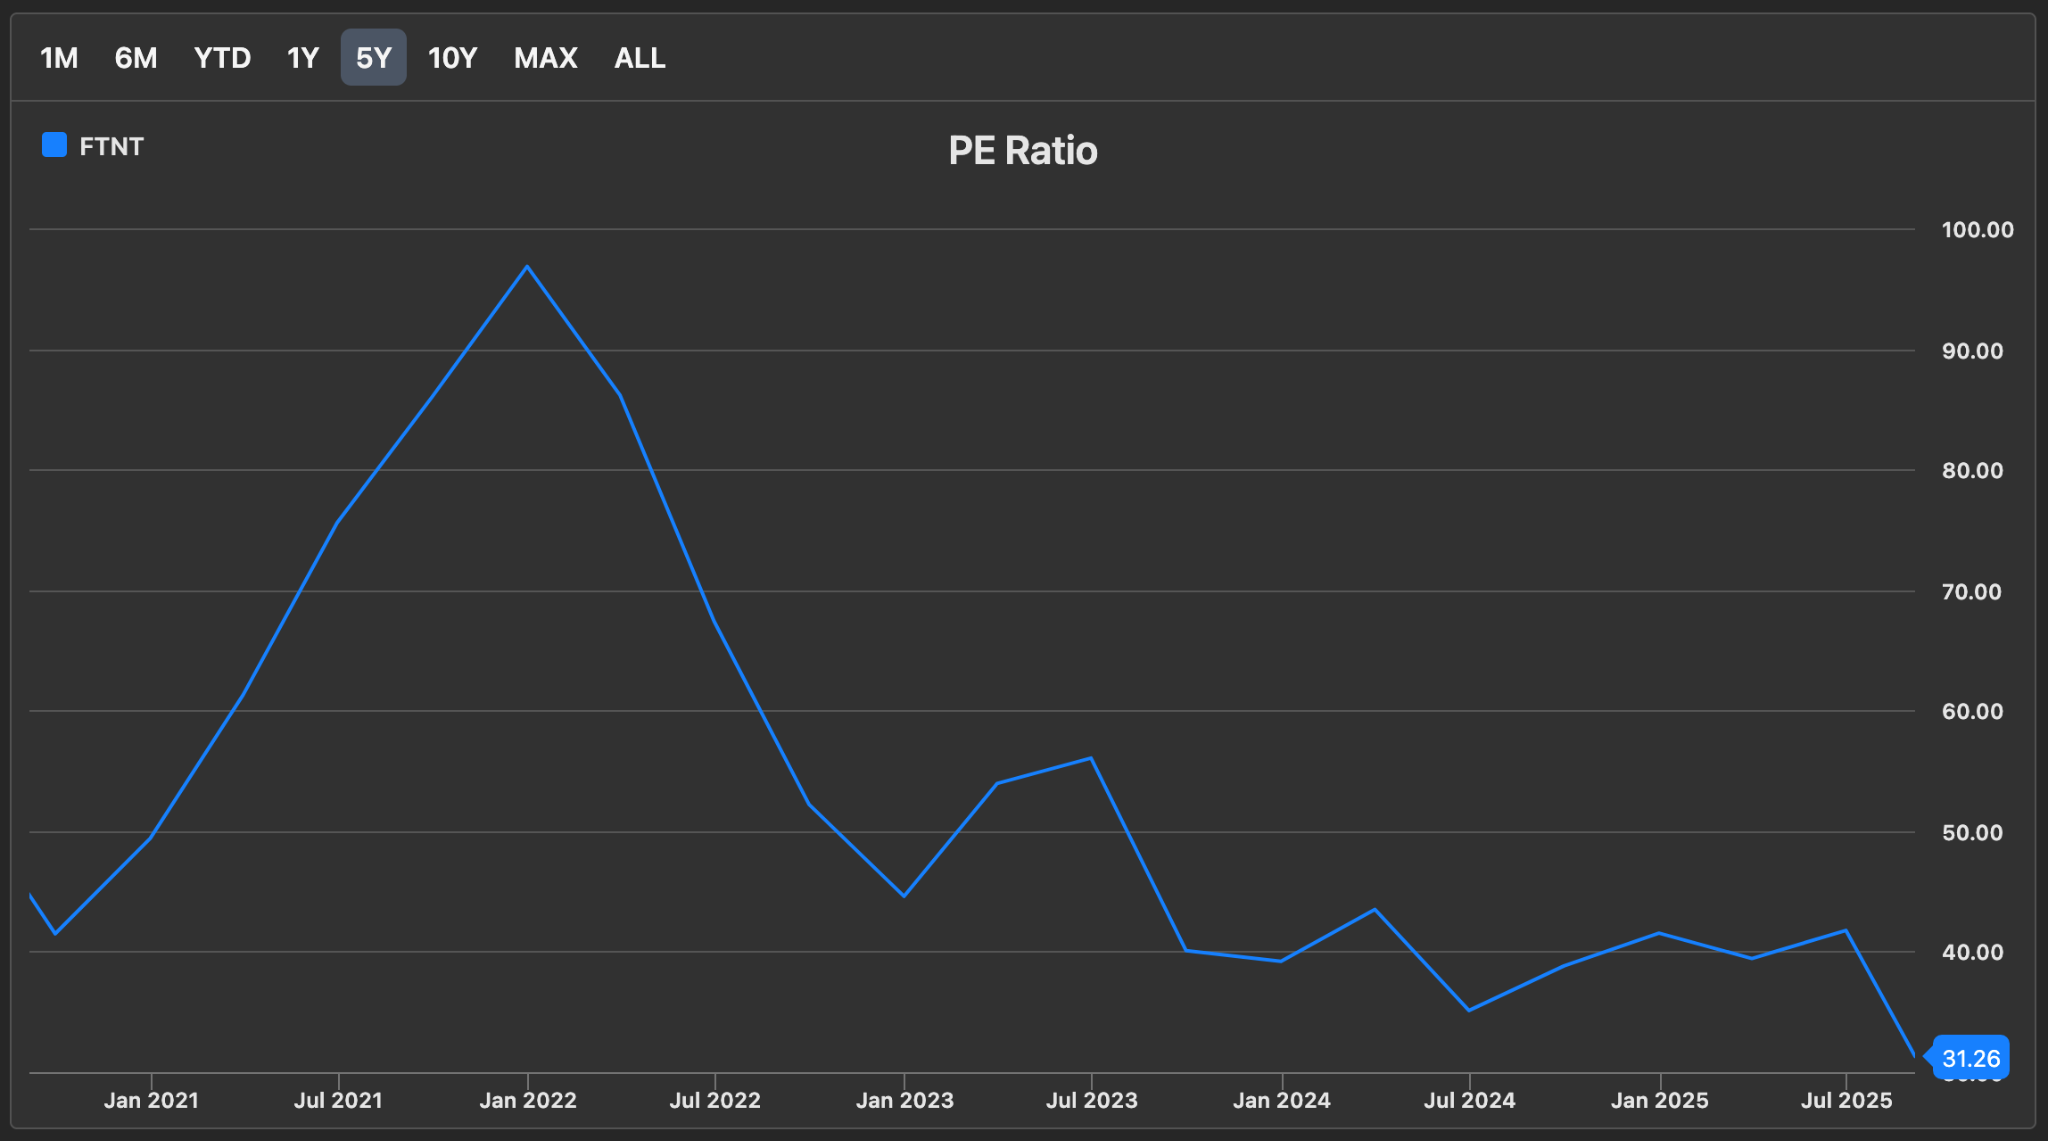The image size is (2048, 1141).
Task: Toggle the FTNT series legend
Action: tap(111, 147)
